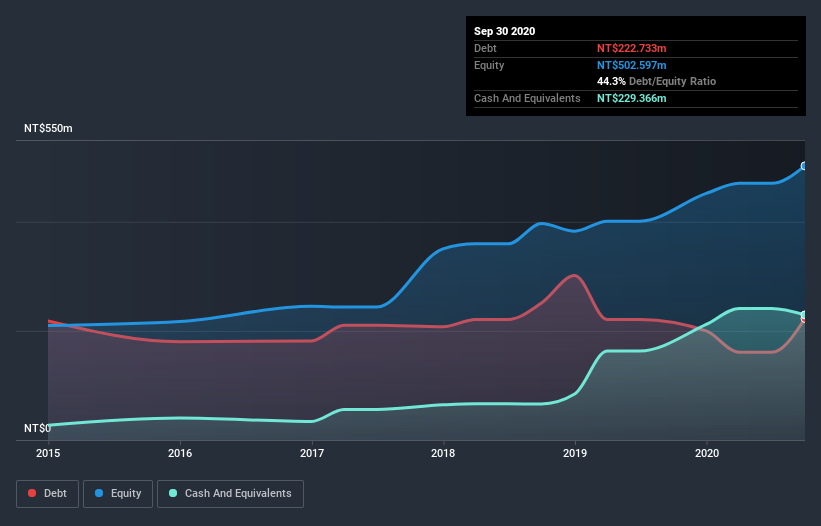821x526 pixels.
Task: Click the debt peak near 2019
Action: [x=575, y=275]
